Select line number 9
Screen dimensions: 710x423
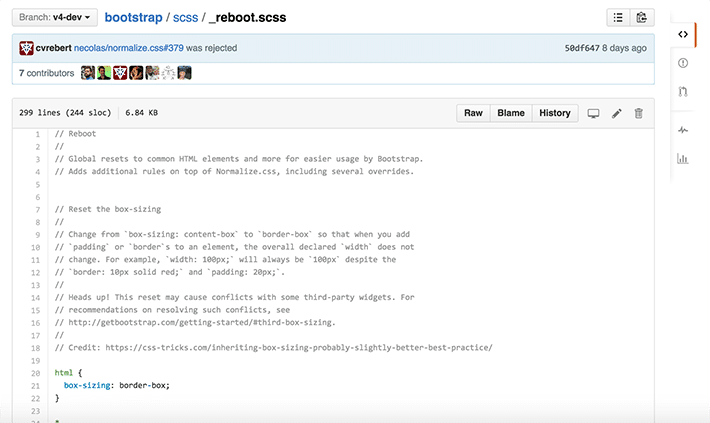[x=38, y=235]
